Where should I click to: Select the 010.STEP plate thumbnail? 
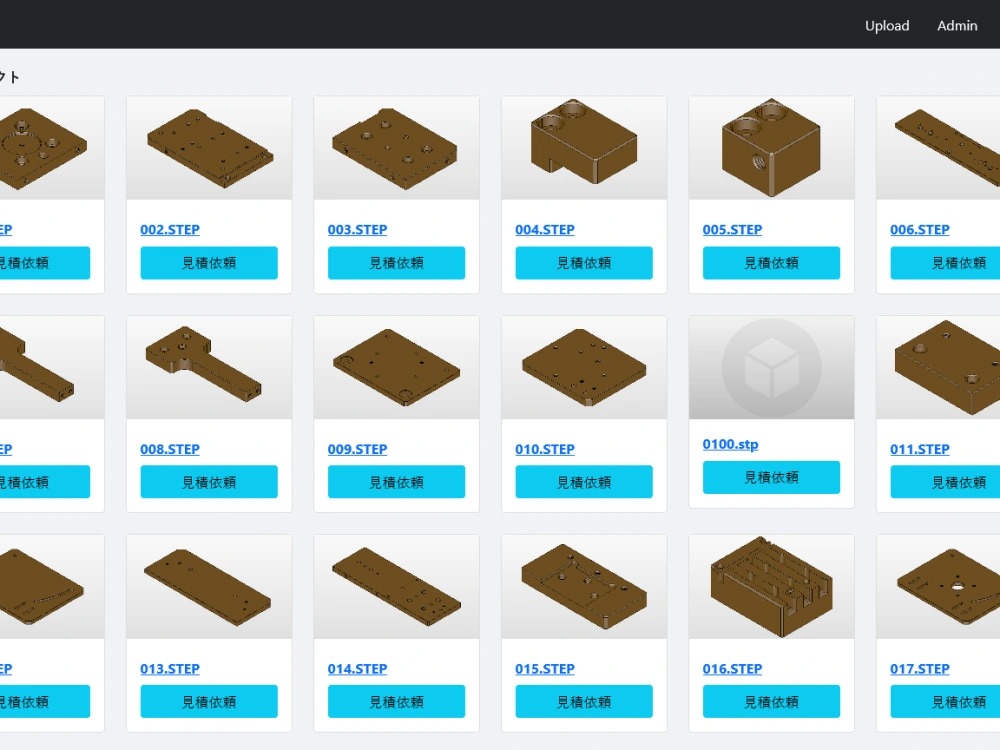pos(584,367)
